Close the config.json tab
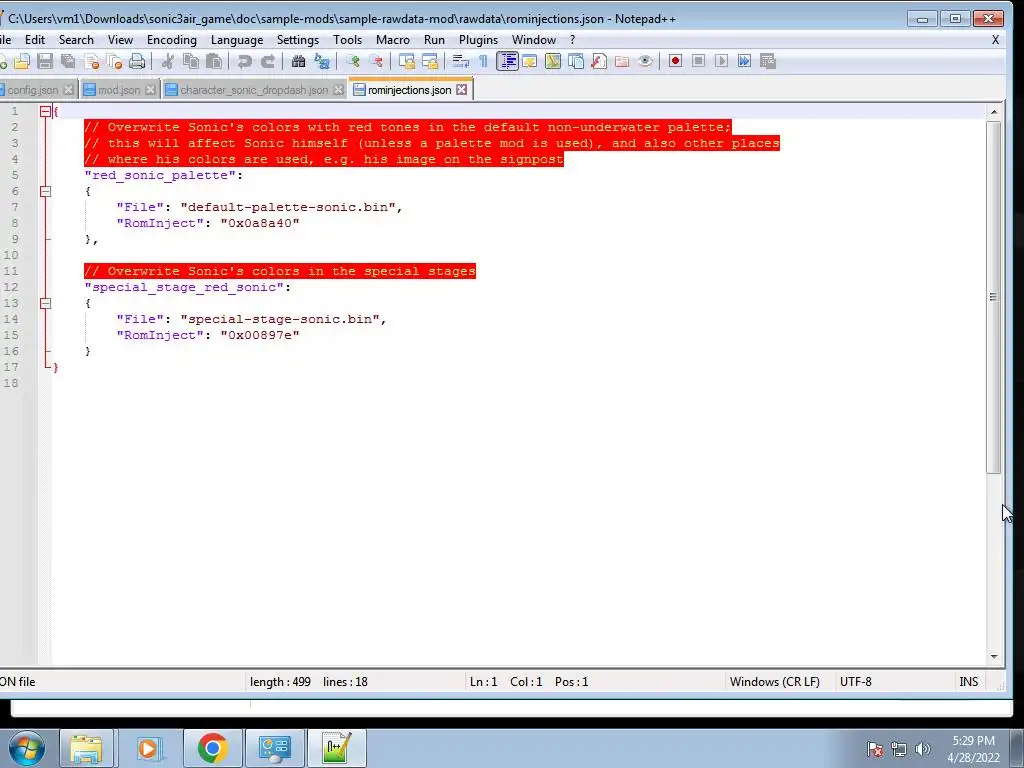The width and height of the screenshot is (1024, 768). coord(69,90)
